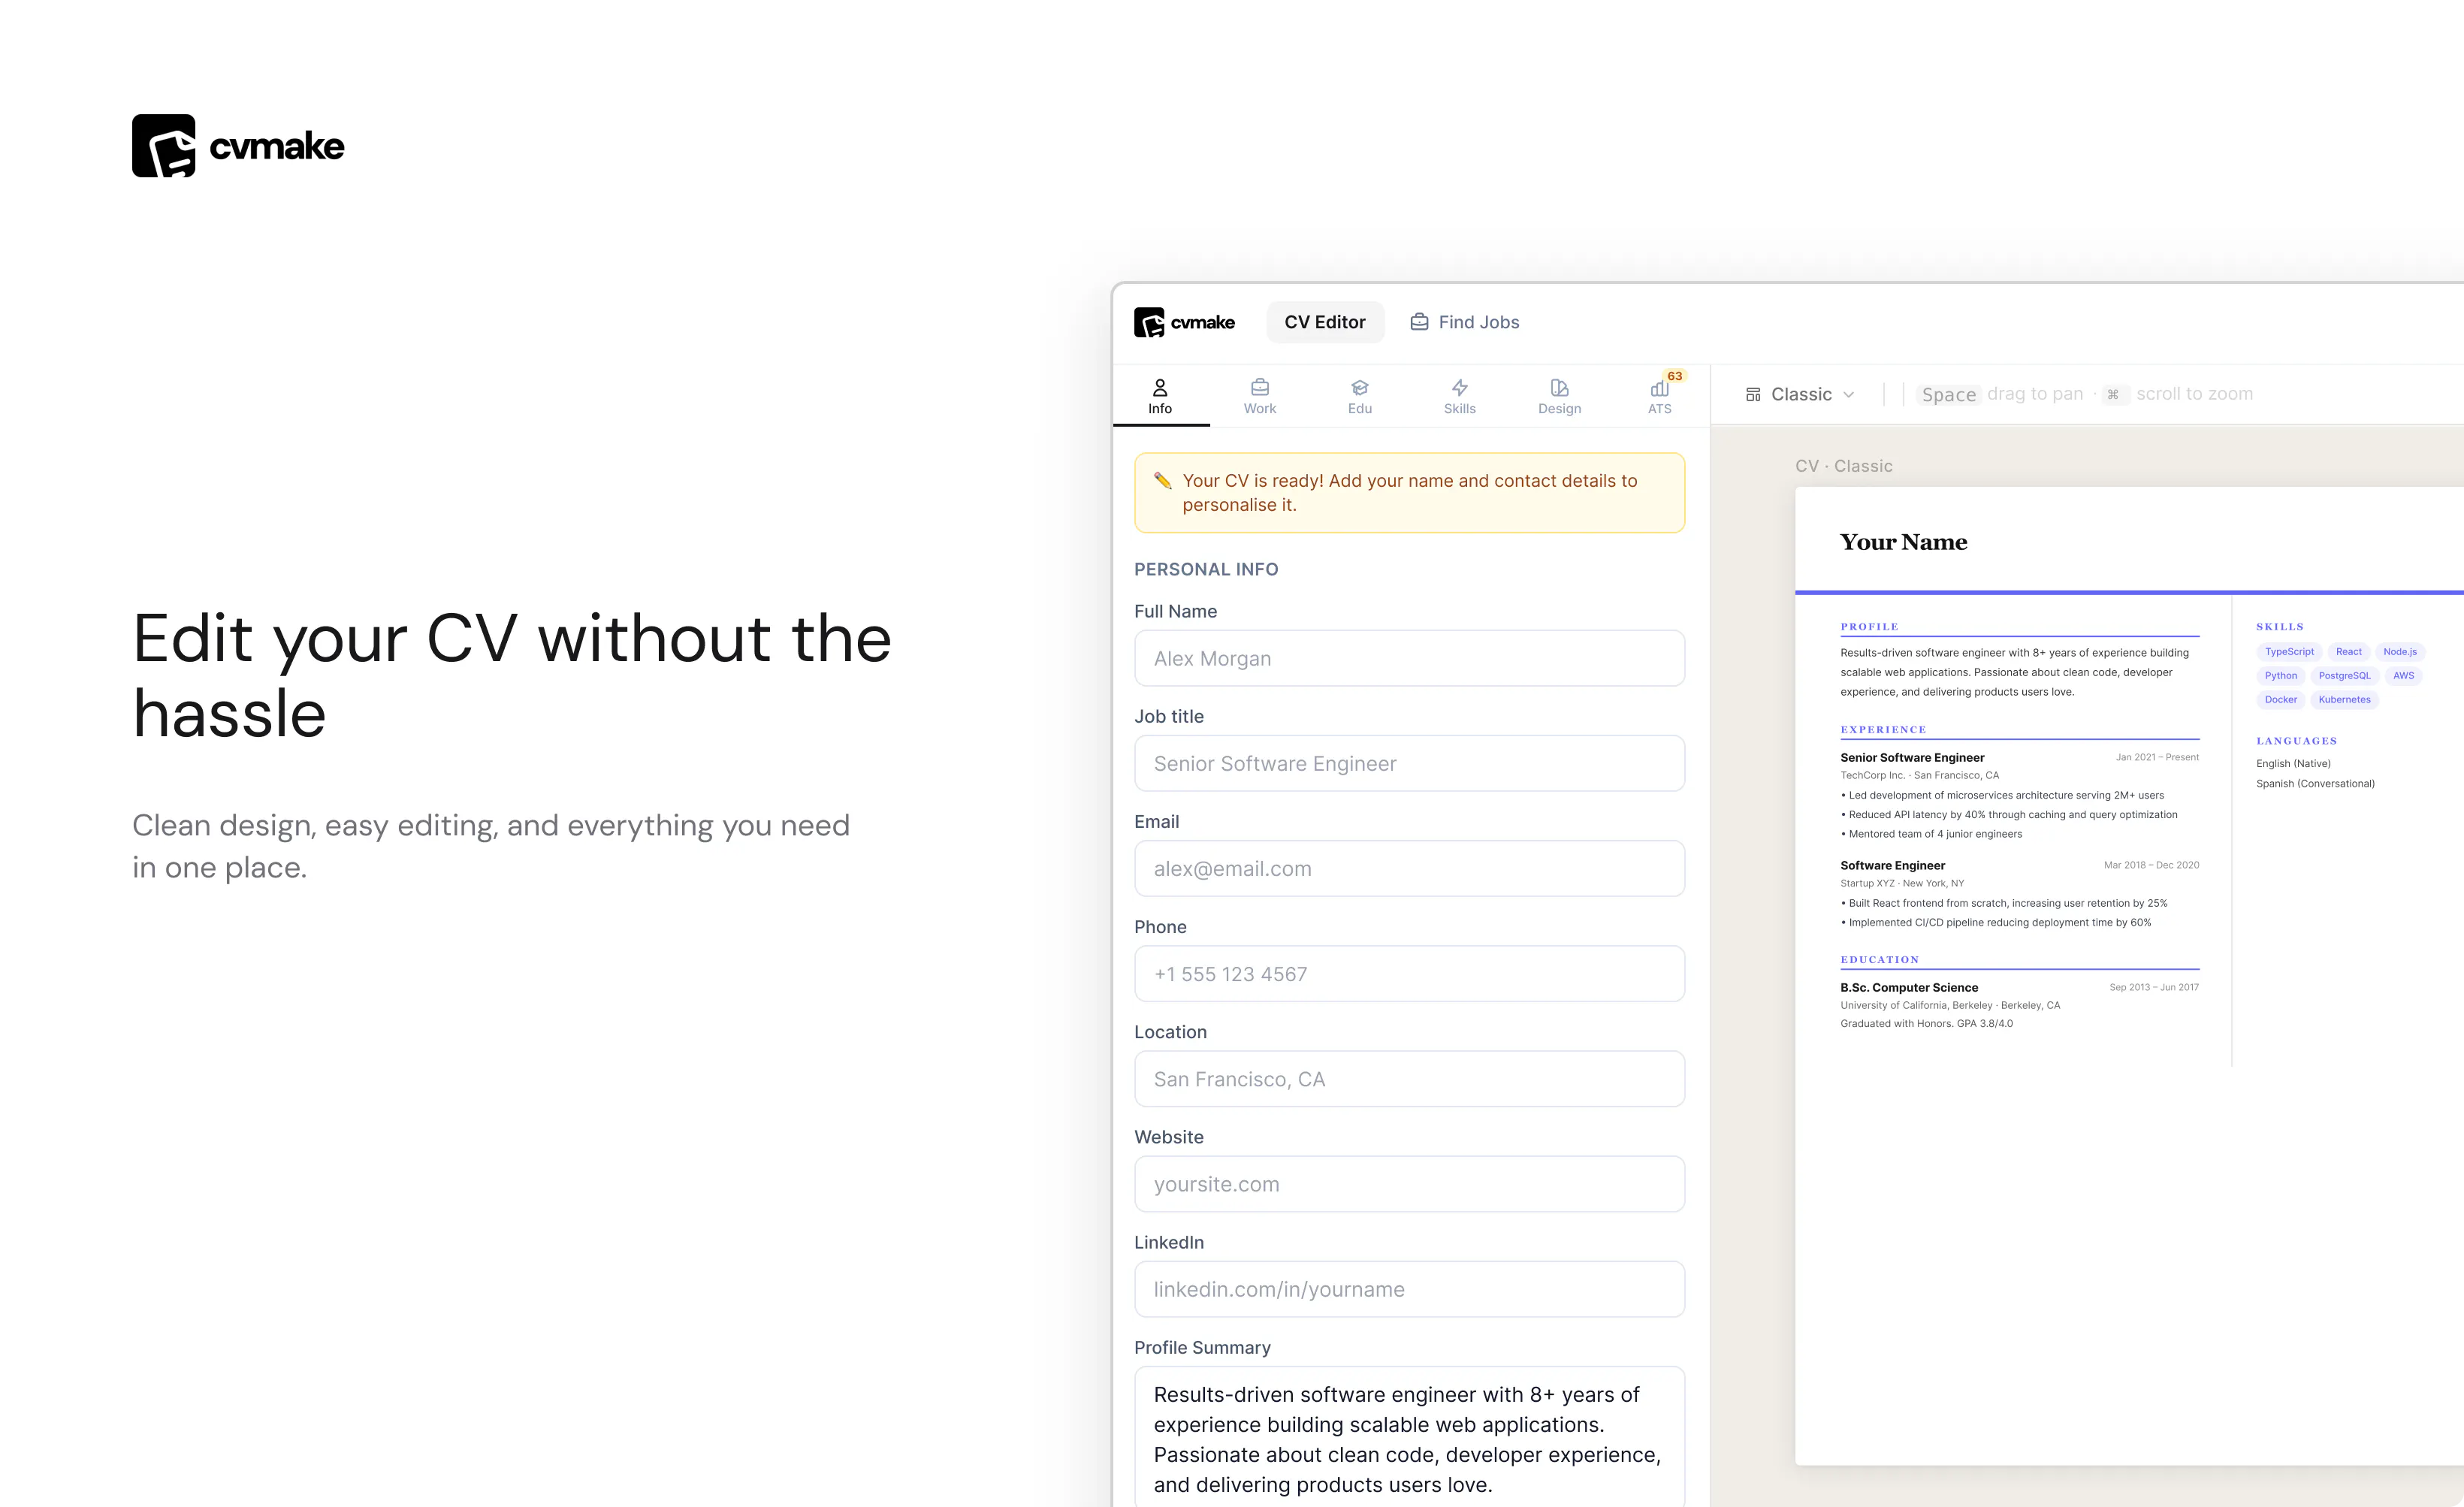The height and width of the screenshot is (1507, 2464).
Task: Focus the Phone input field
Action: [x=1409, y=973]
